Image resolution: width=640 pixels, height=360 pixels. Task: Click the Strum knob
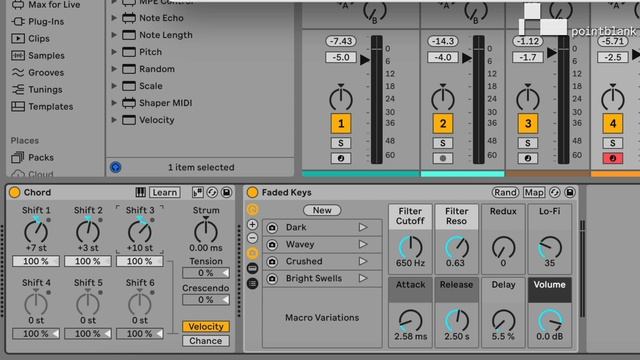(206, 231)
